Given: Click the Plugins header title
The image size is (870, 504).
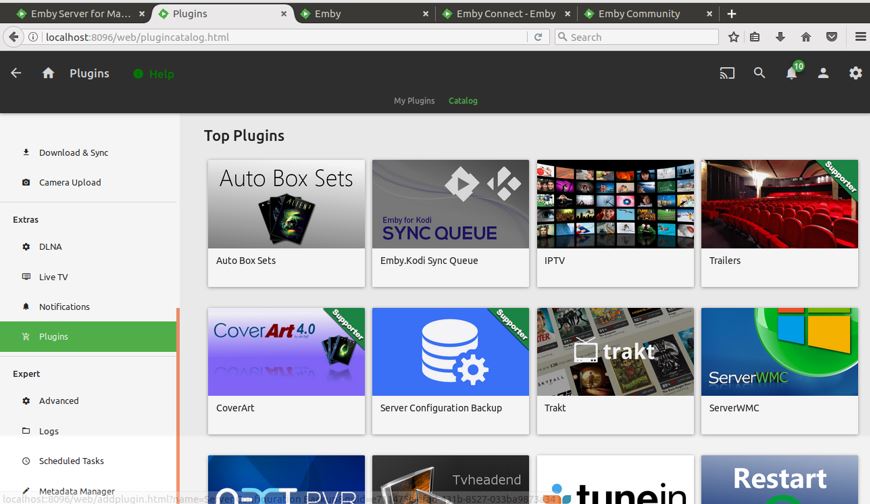Looking at the screenshot, I should (x=89, y=73).
